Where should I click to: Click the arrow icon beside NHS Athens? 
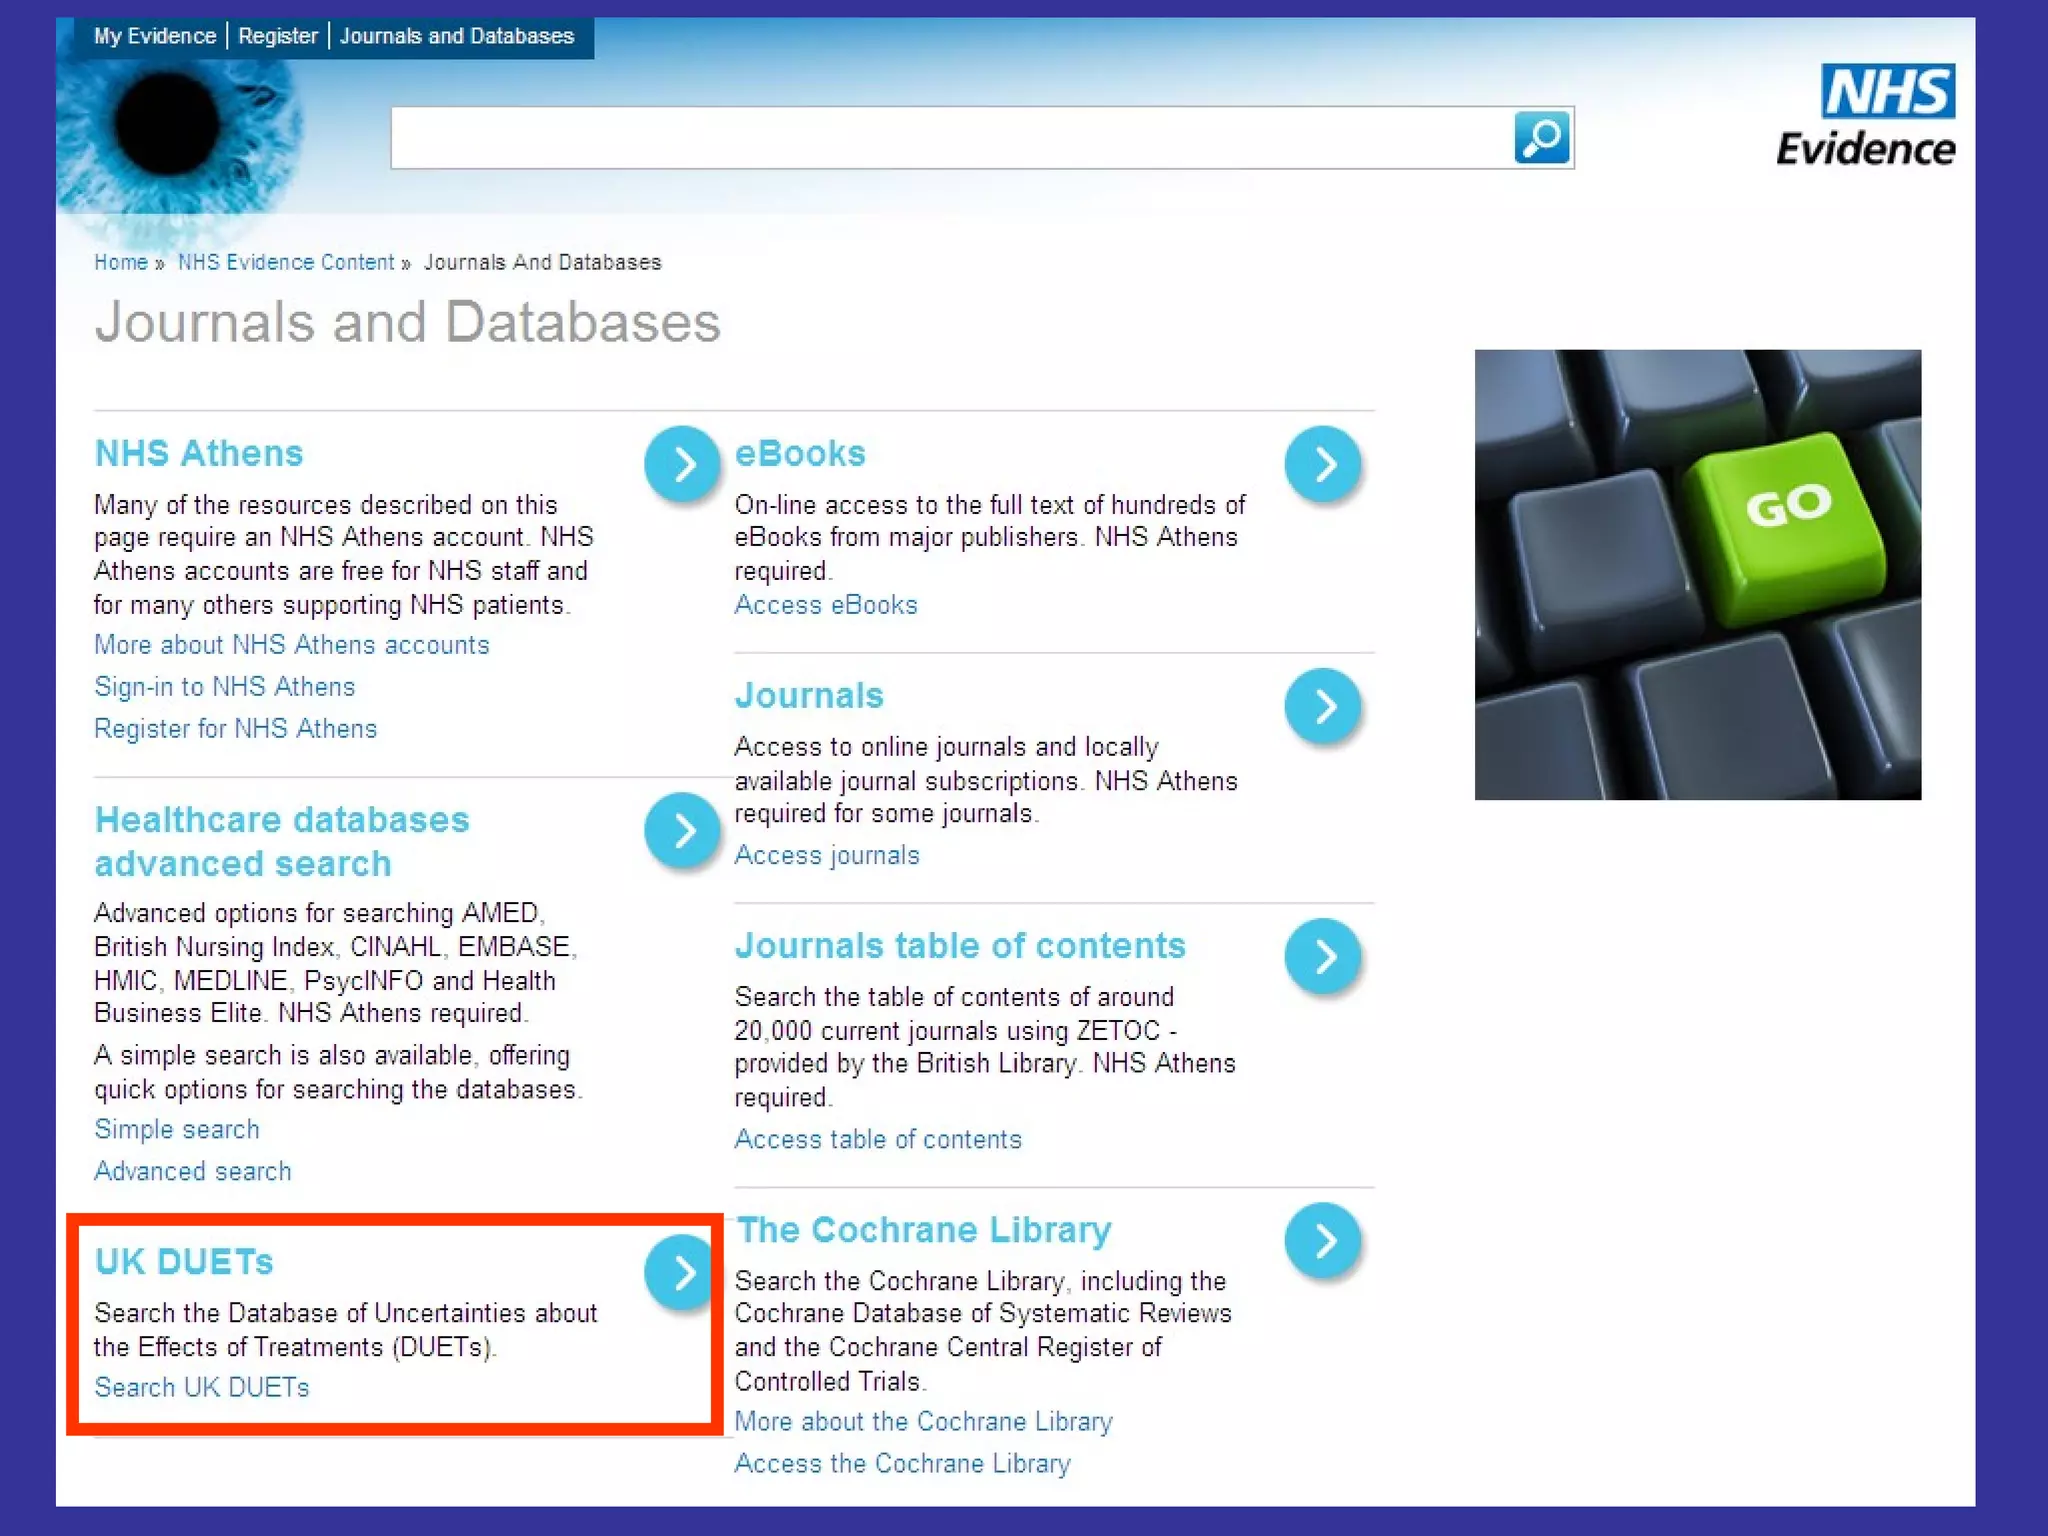click(x=682, y=464)
